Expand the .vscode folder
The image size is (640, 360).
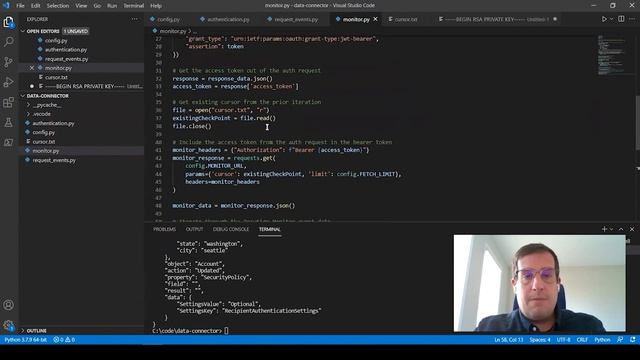(x=42, y=114)
